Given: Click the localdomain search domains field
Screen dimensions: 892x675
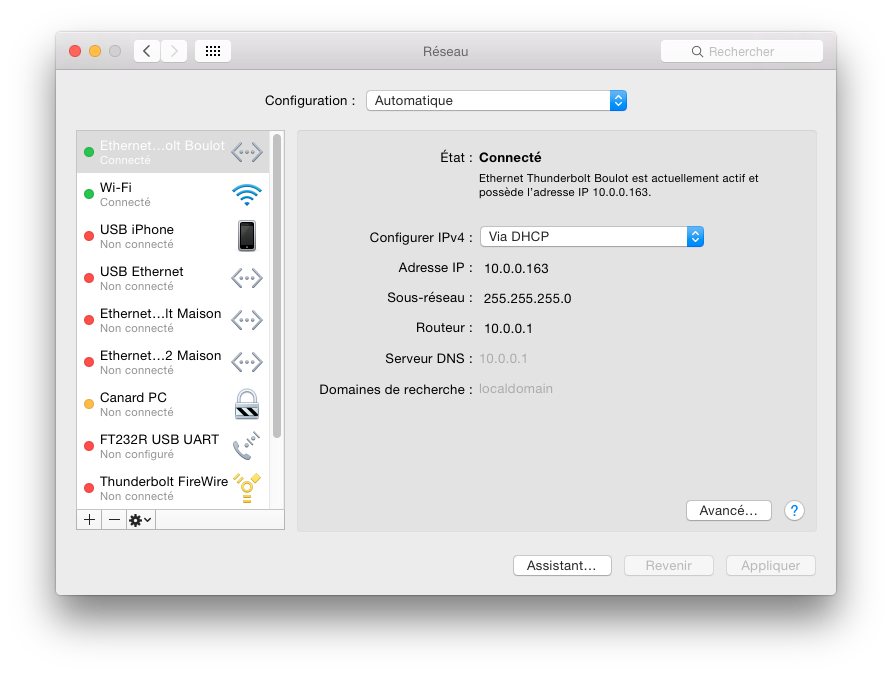Looking at the screenshot, I should (x=515, y=389).
